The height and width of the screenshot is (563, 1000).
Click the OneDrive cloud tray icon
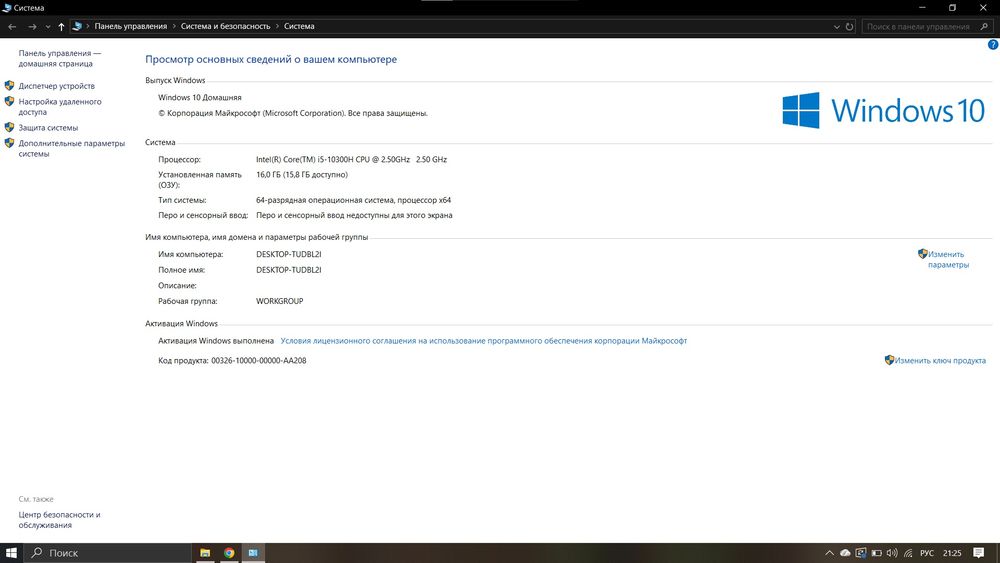click(845, 553)
